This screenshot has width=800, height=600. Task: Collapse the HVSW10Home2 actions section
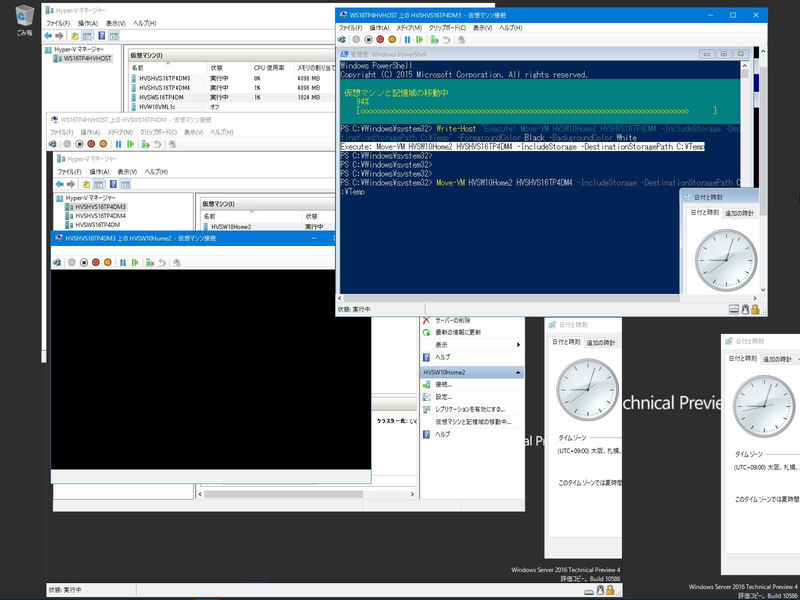(518, 372)
